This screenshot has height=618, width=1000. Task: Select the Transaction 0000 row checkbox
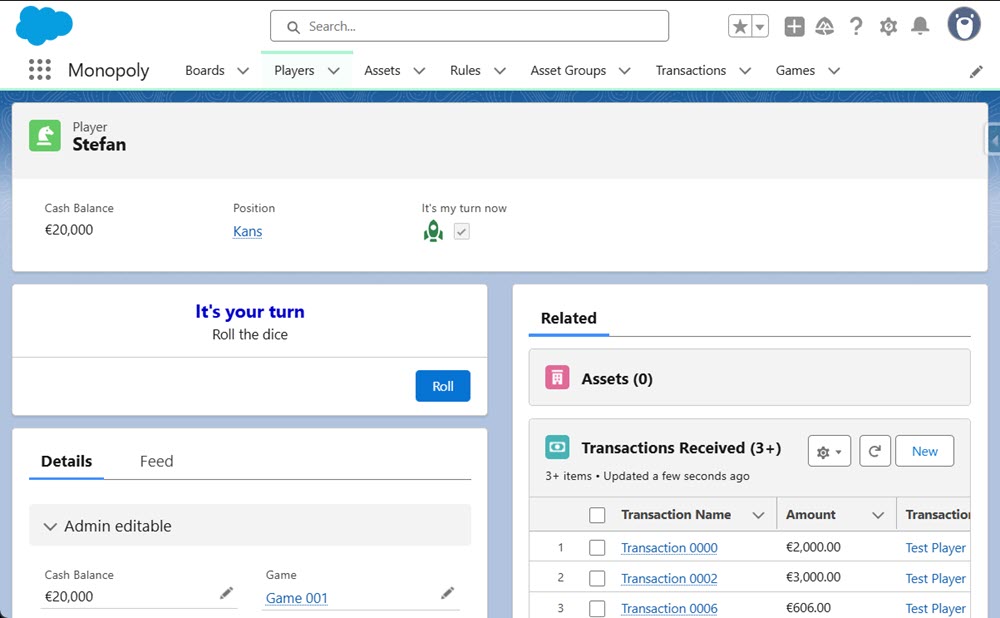pos(597,548)
